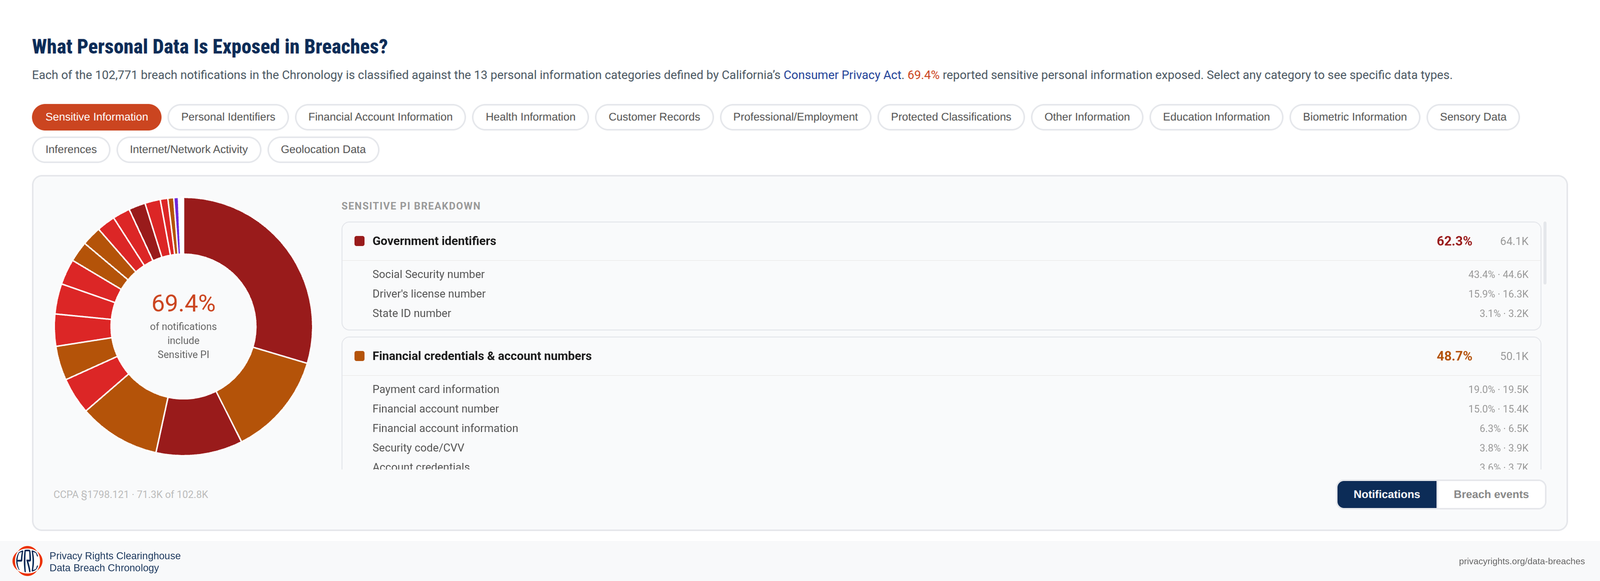Click the Payment card information row
This screenshot has width=1600, height=581.
tap(950, 389)
